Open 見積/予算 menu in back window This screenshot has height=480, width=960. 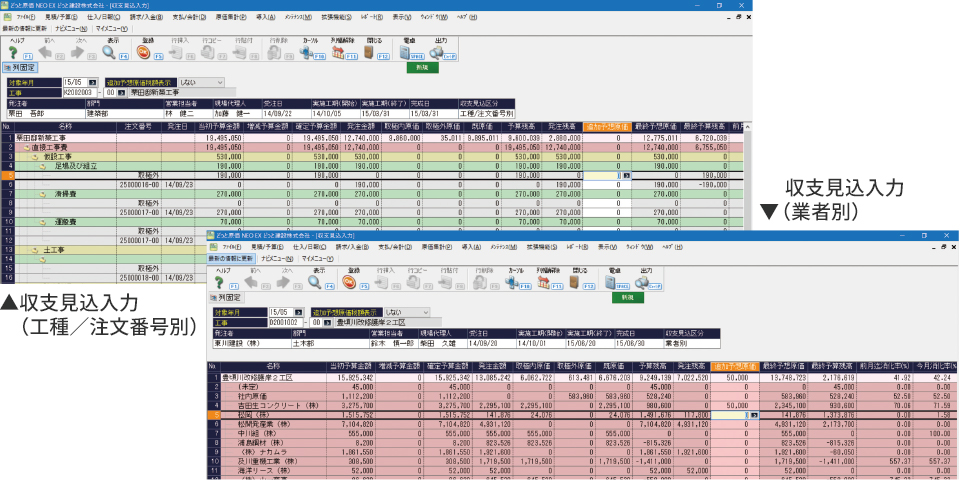[61, 17]
